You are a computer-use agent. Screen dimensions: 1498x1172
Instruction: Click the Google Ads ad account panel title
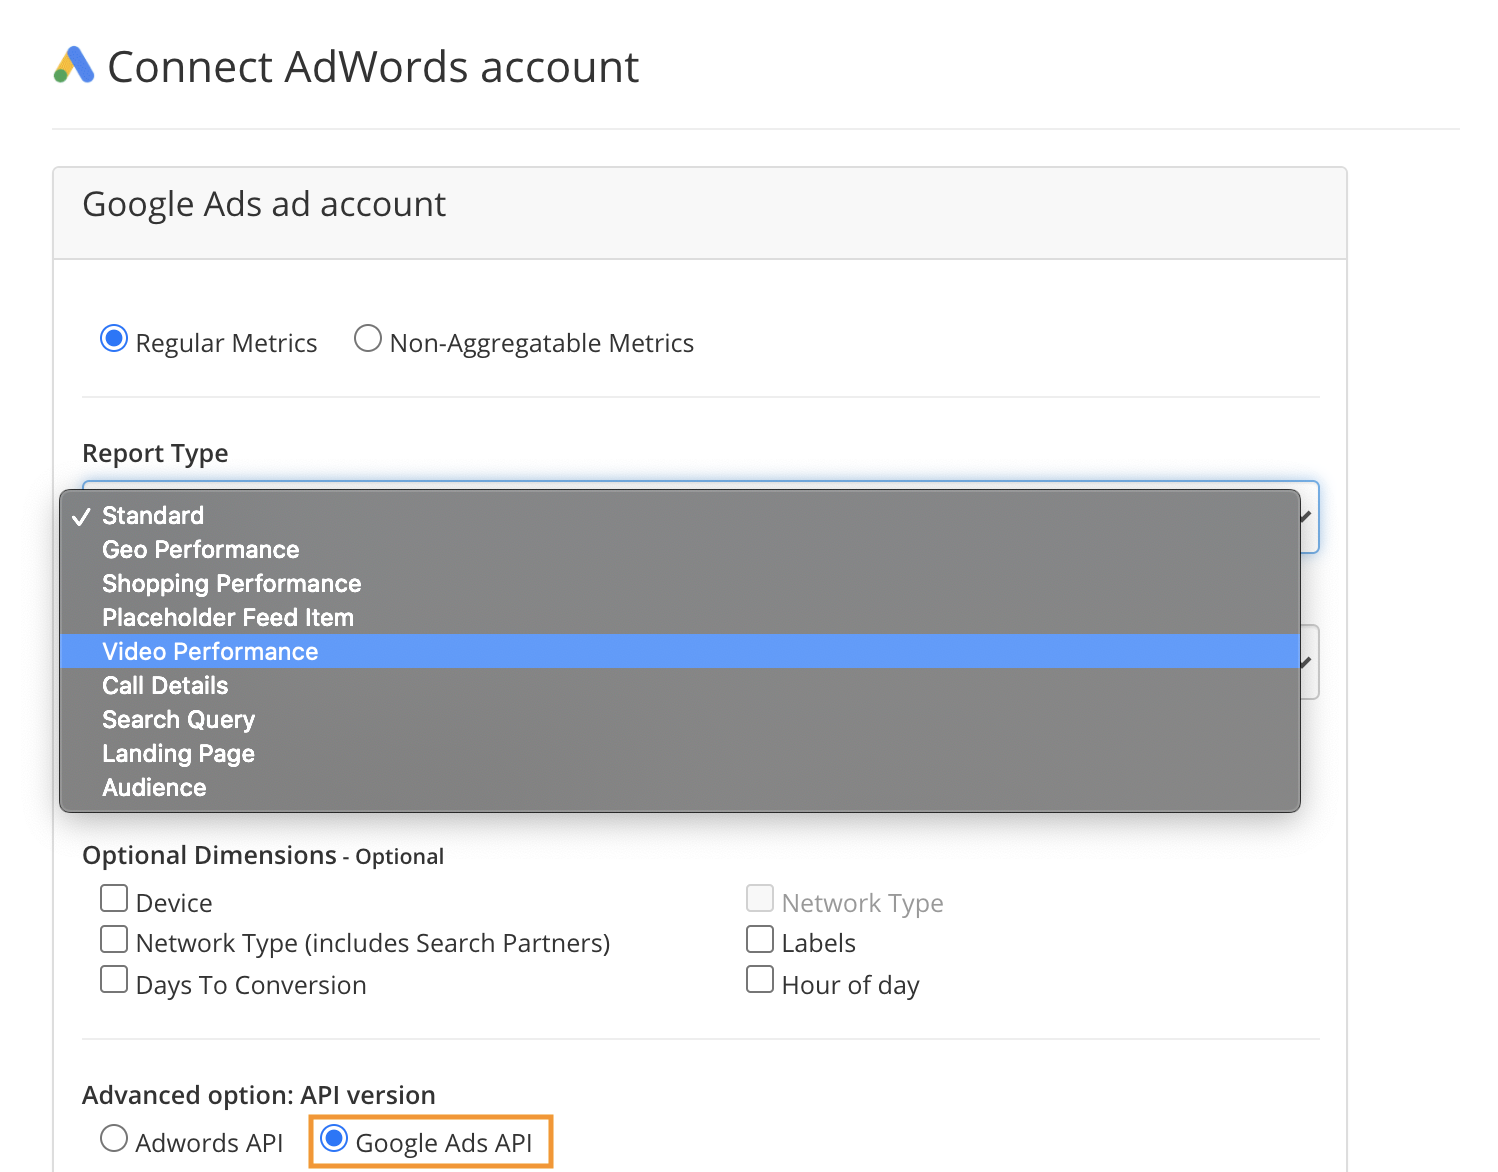click(x=264, y=204)
